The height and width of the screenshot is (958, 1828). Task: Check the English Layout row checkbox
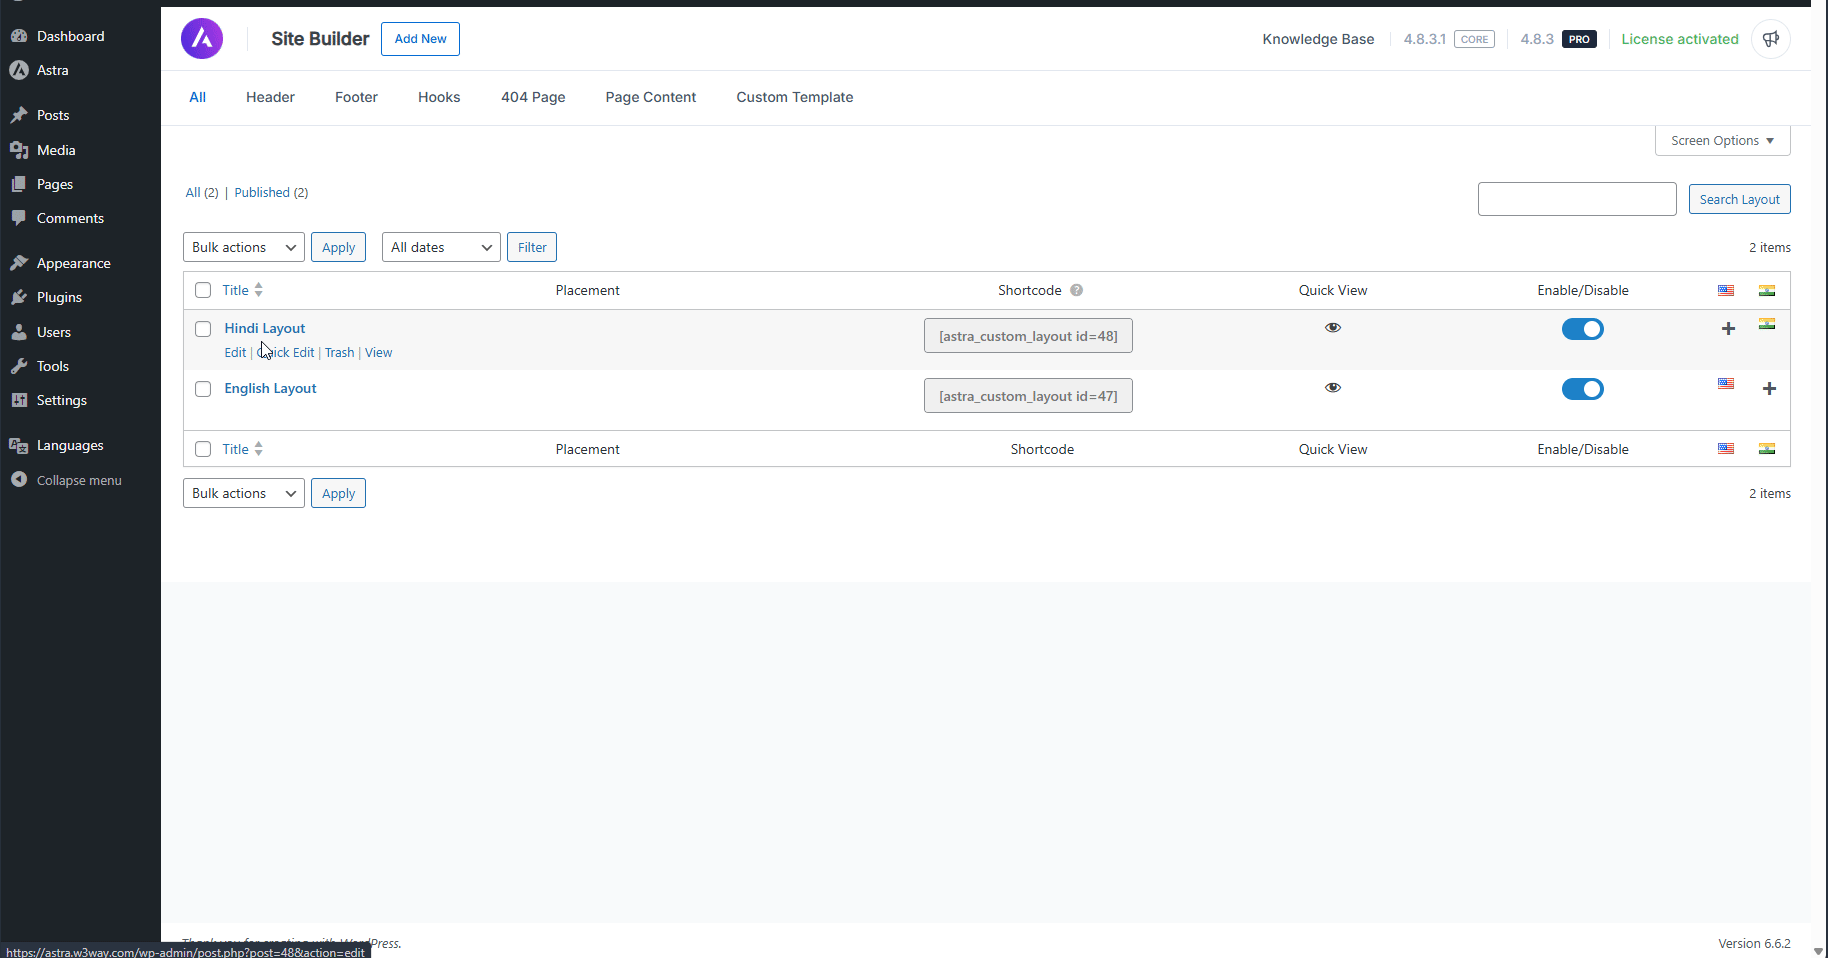(203, 389)
